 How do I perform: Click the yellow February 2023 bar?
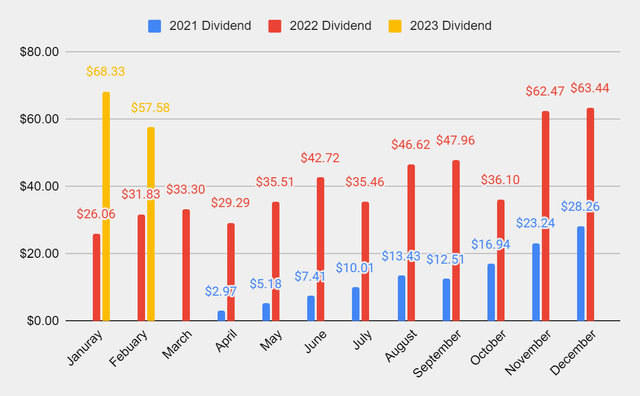coord(151,224)
